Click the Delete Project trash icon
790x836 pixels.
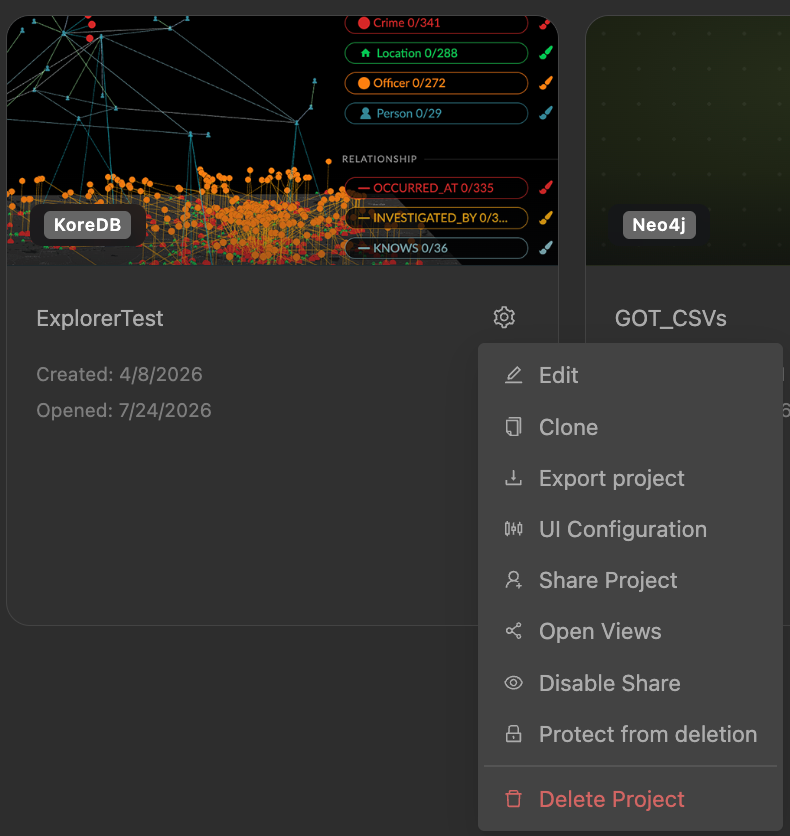pos(513,799)
